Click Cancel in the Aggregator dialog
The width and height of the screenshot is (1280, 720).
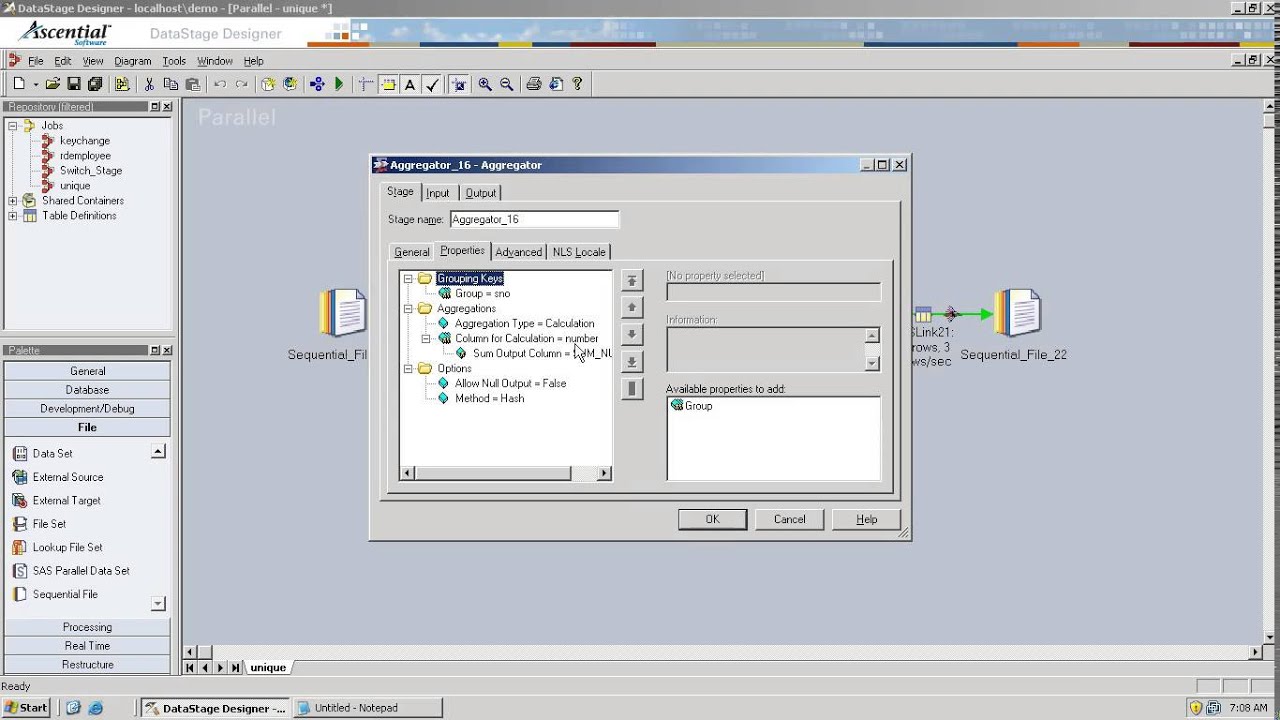(x=789, y=519)
